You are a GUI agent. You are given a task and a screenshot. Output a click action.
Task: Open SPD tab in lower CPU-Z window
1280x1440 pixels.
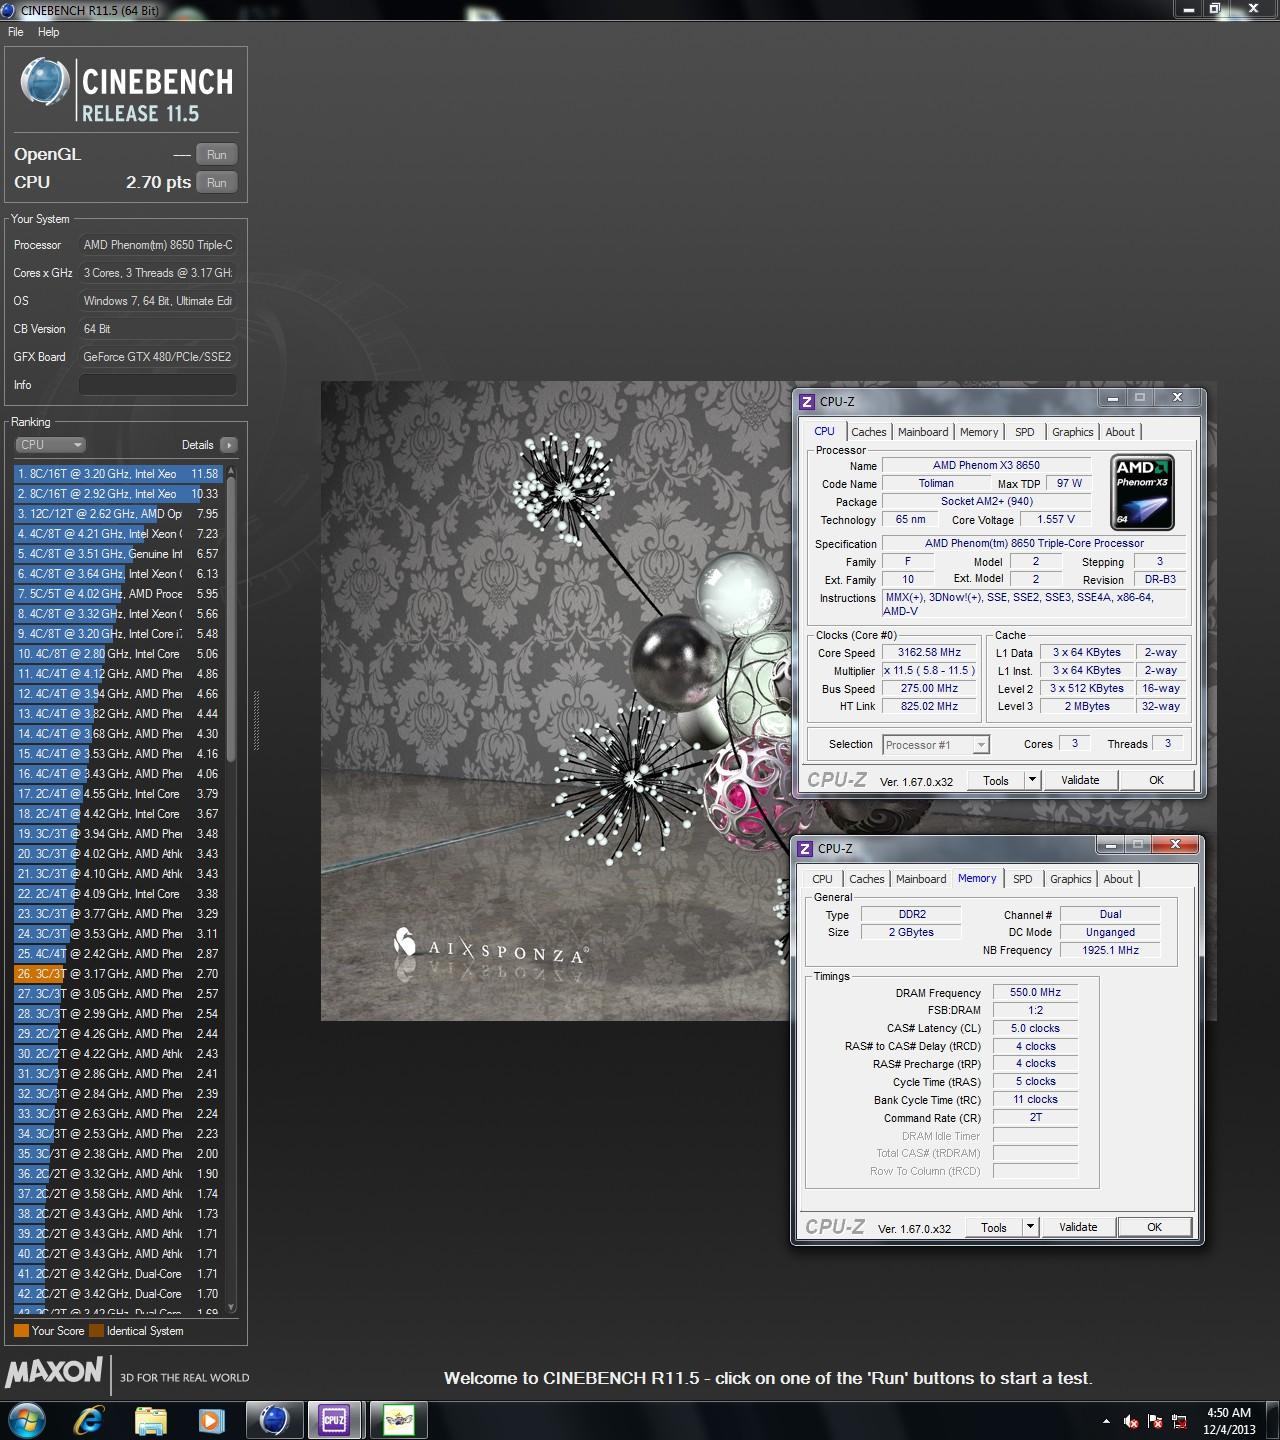(1023, 879)
